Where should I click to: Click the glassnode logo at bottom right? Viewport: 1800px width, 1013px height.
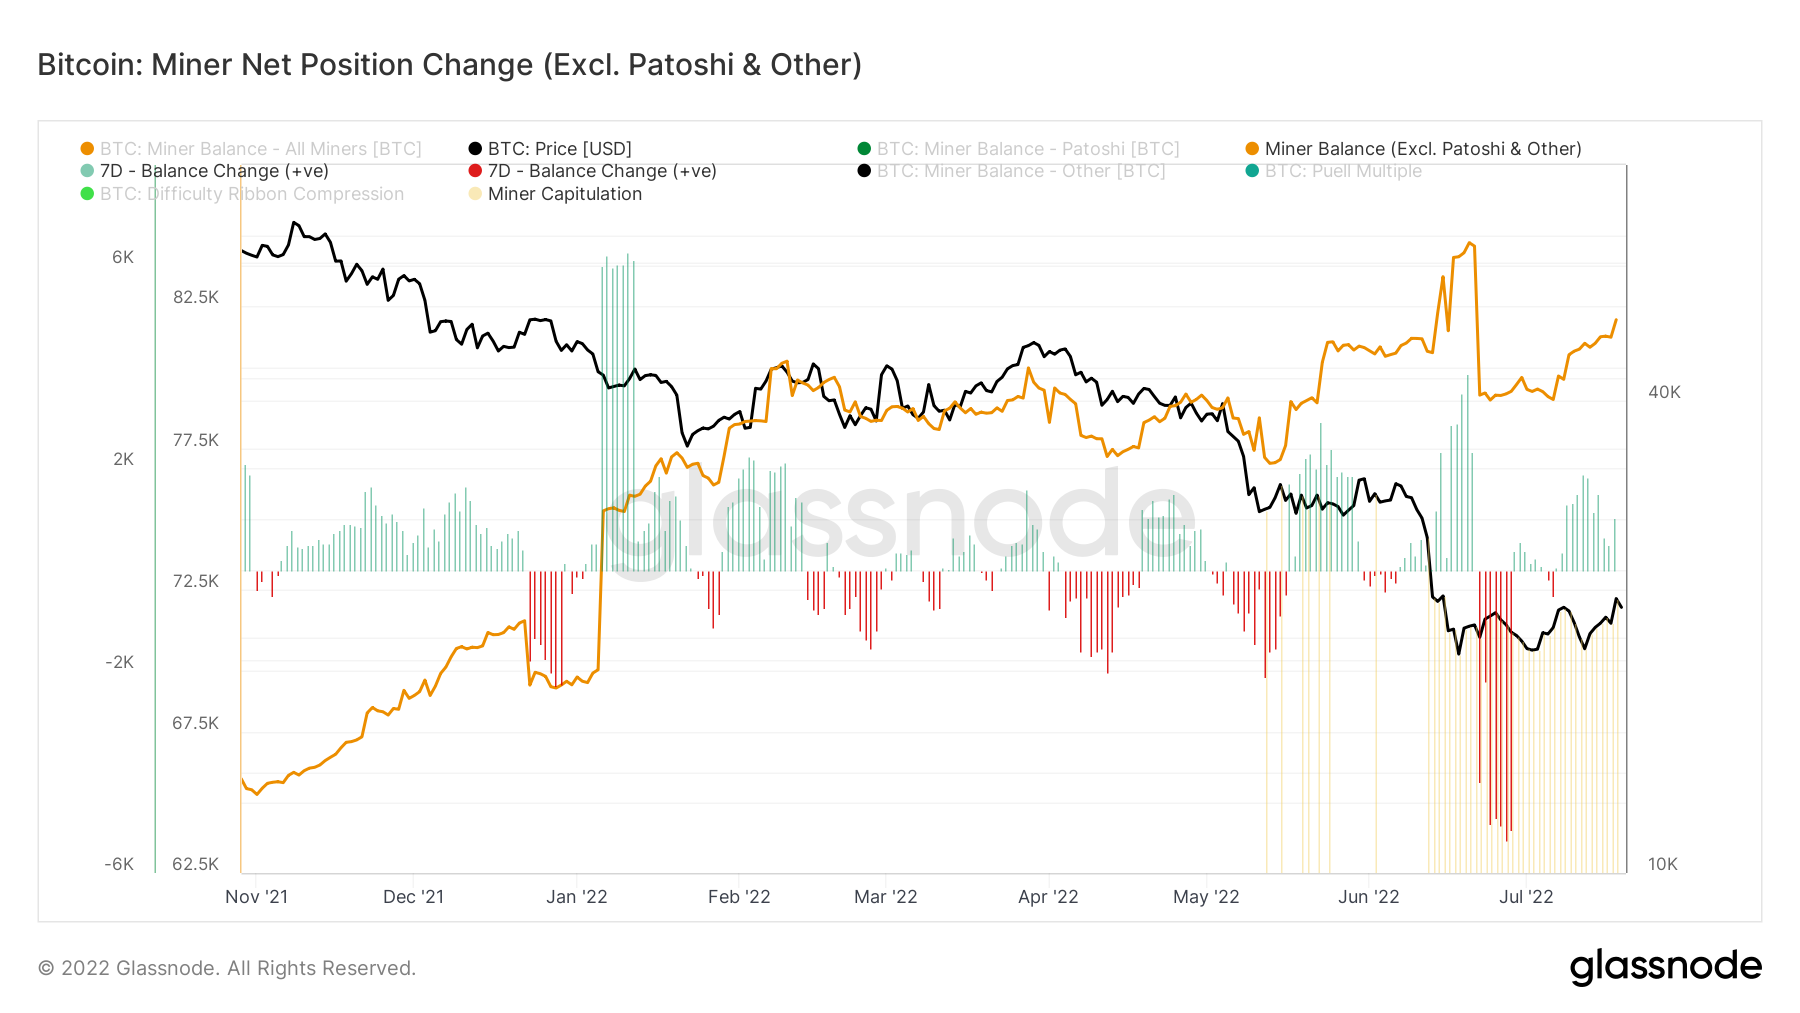[1665, 967]
